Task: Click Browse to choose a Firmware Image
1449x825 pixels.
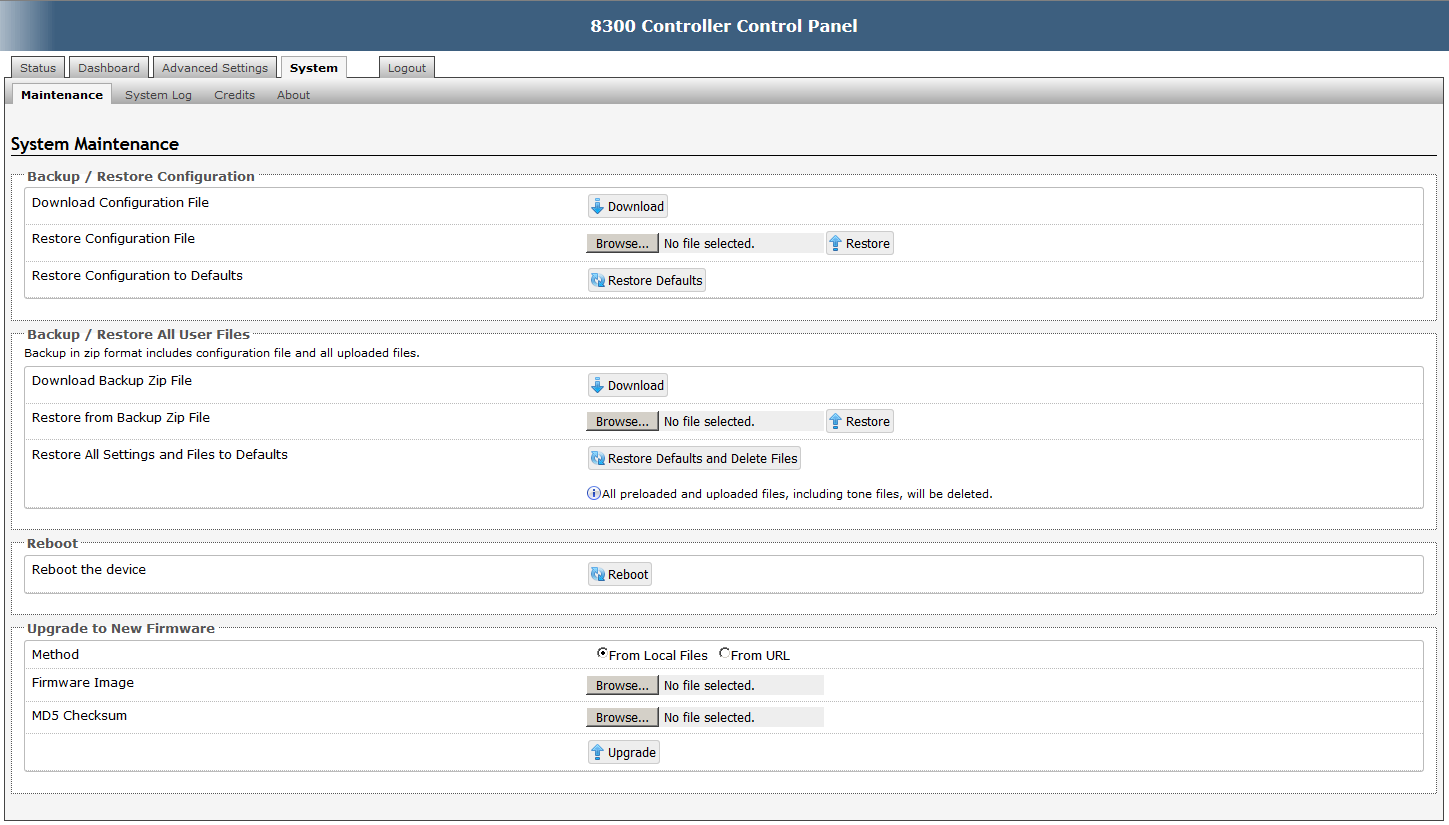Action: [622, 684]
